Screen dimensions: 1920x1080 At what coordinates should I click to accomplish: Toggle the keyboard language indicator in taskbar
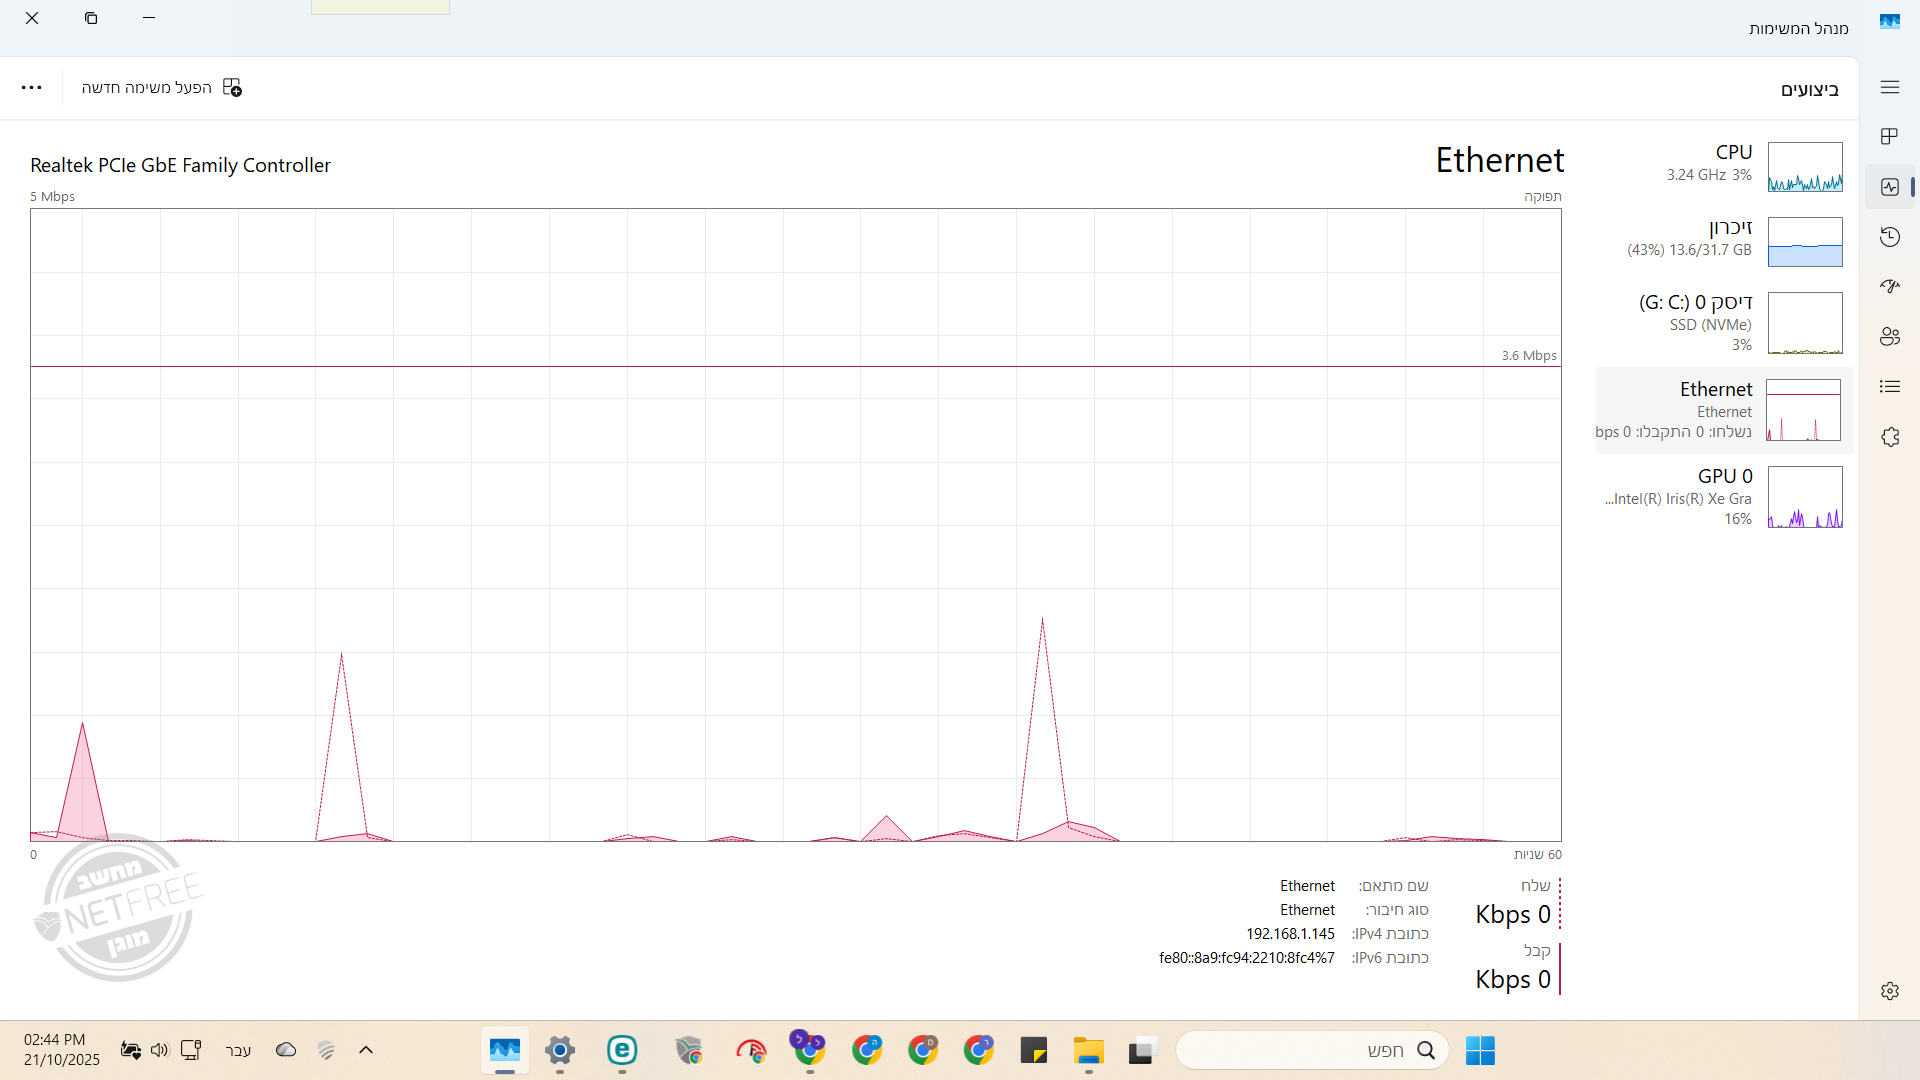[x=238, y=1050]
